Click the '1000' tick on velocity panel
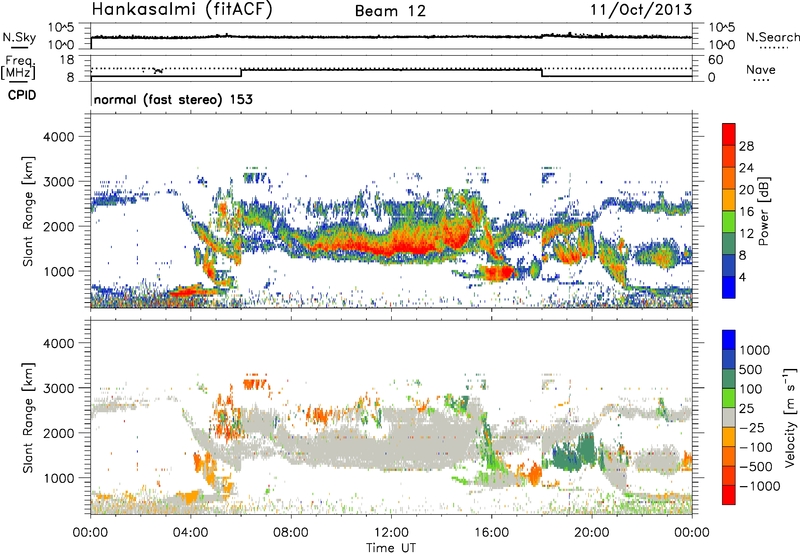This screenshot has height=554, width=800. (x=59, y=478)
